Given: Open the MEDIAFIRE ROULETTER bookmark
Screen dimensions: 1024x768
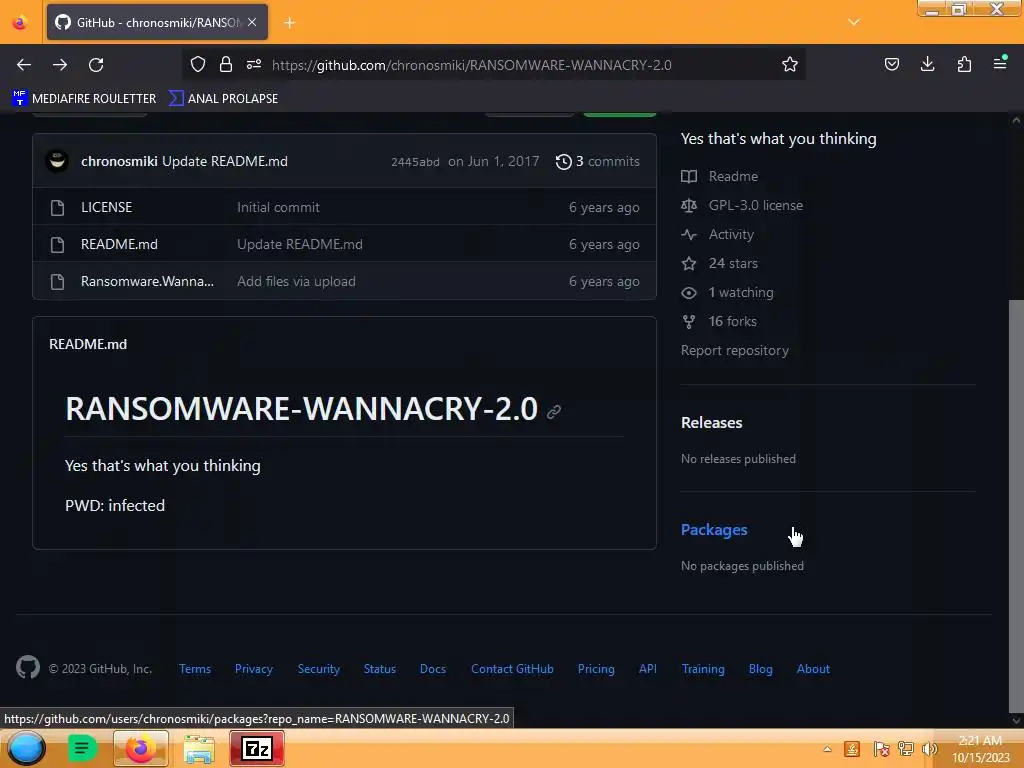Looking at the screenshot, I should point(84,99).
